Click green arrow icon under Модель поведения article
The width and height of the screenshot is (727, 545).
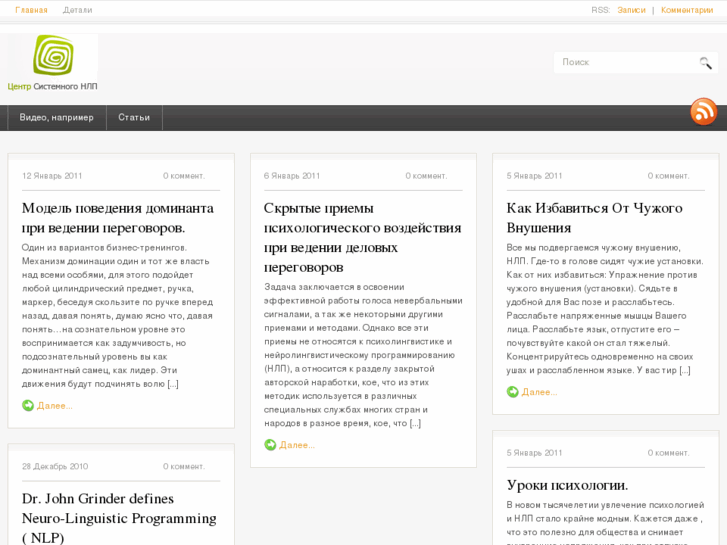pyautogui.click(x=28, y=406)
